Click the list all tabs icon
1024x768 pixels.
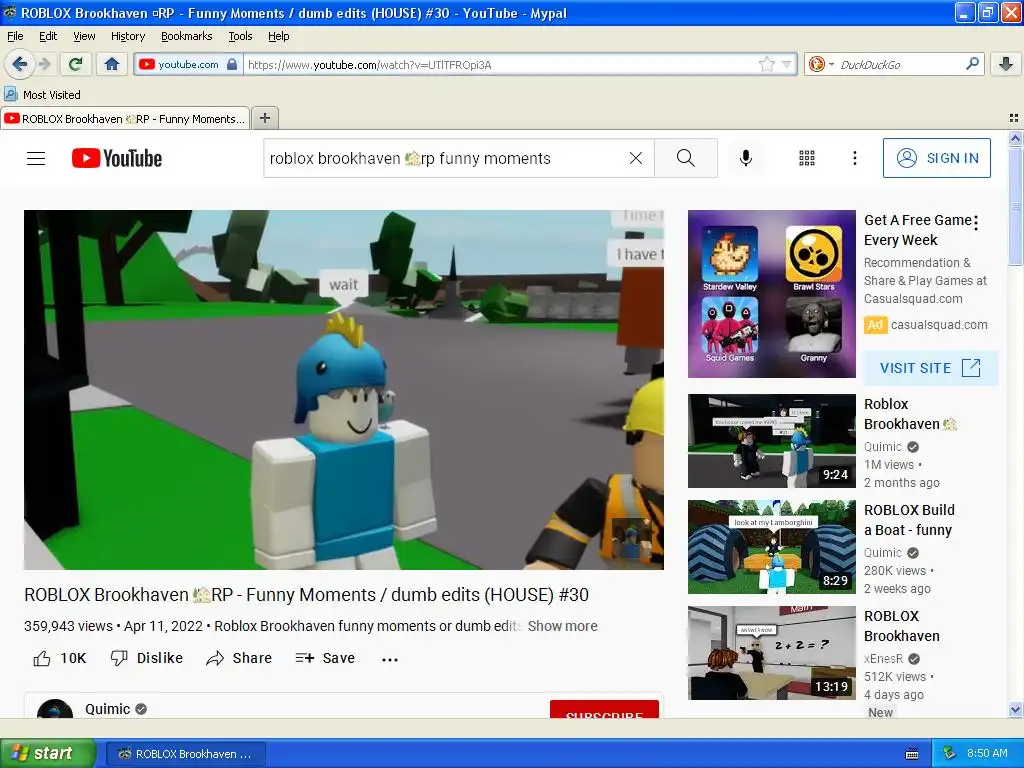1014,118
